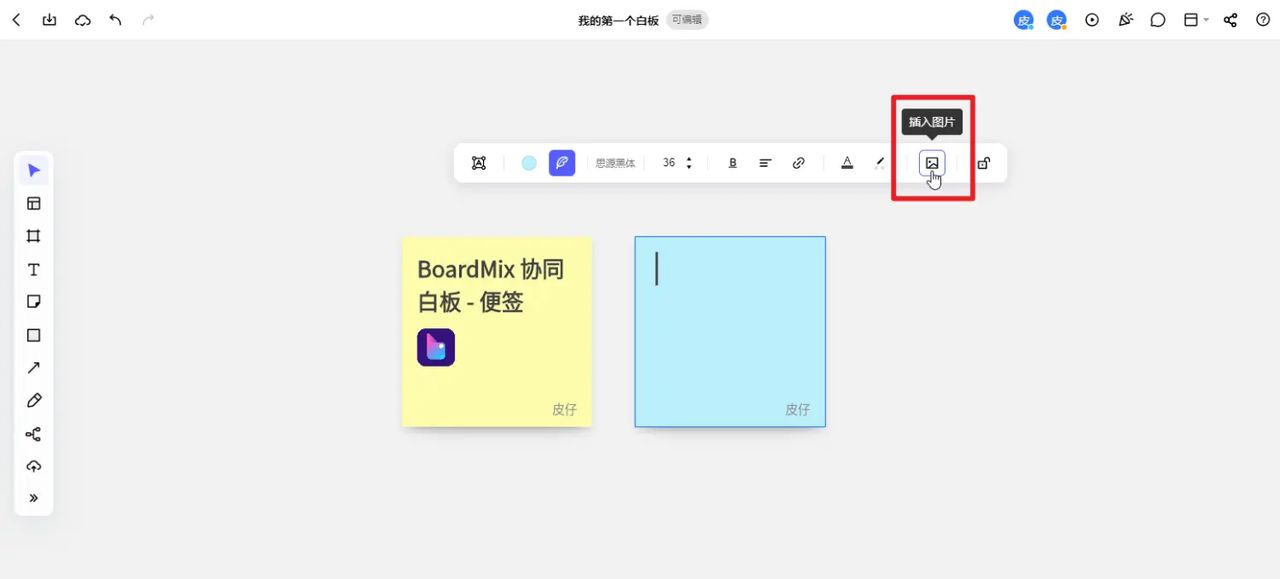1280x579 pixels.
Task: Click author name 皮仔 on yellow note
Action: point(564,409)
